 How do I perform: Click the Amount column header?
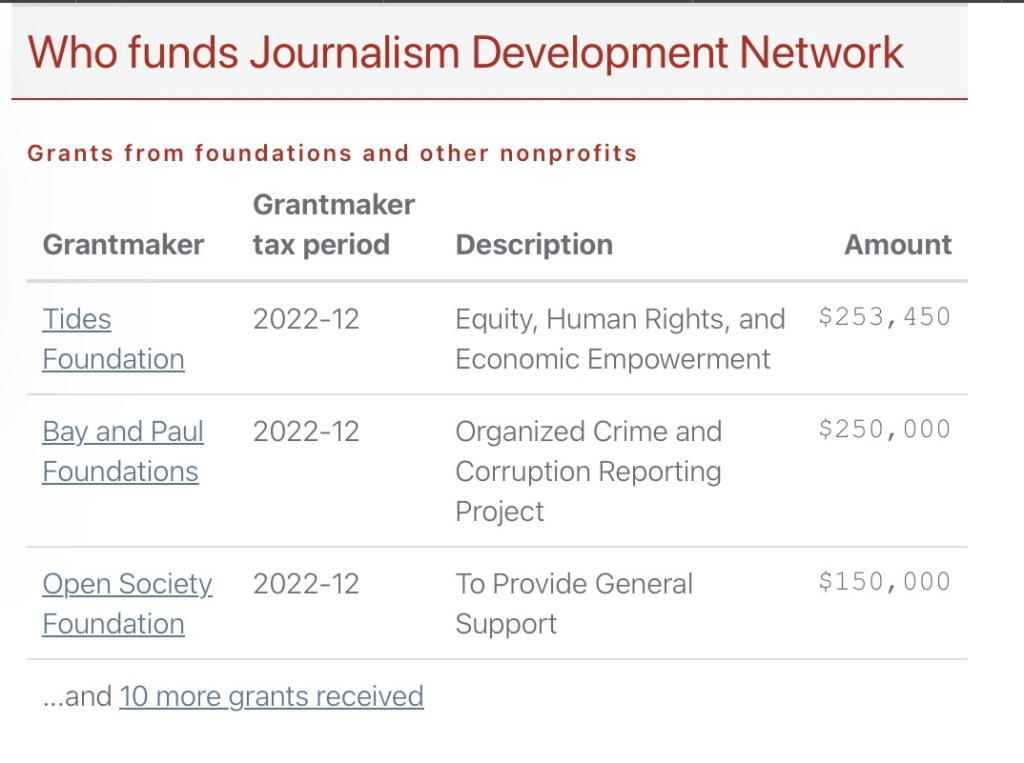898,245
